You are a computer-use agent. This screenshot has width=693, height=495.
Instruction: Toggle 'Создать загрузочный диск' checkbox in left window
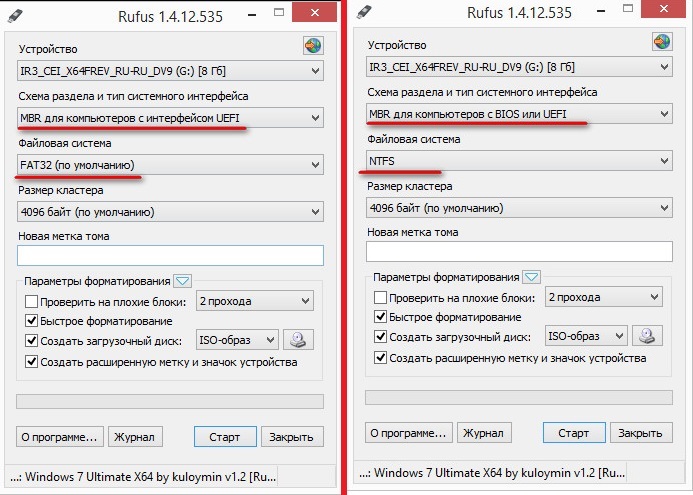coord(32,341)
